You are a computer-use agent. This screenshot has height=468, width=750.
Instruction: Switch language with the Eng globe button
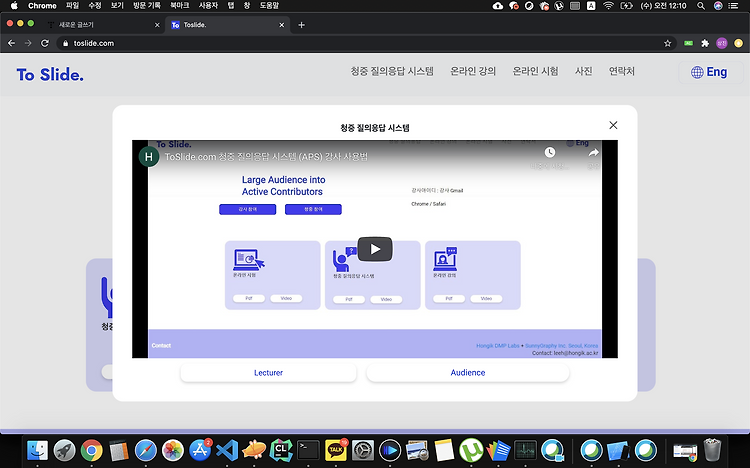(709, 72)
